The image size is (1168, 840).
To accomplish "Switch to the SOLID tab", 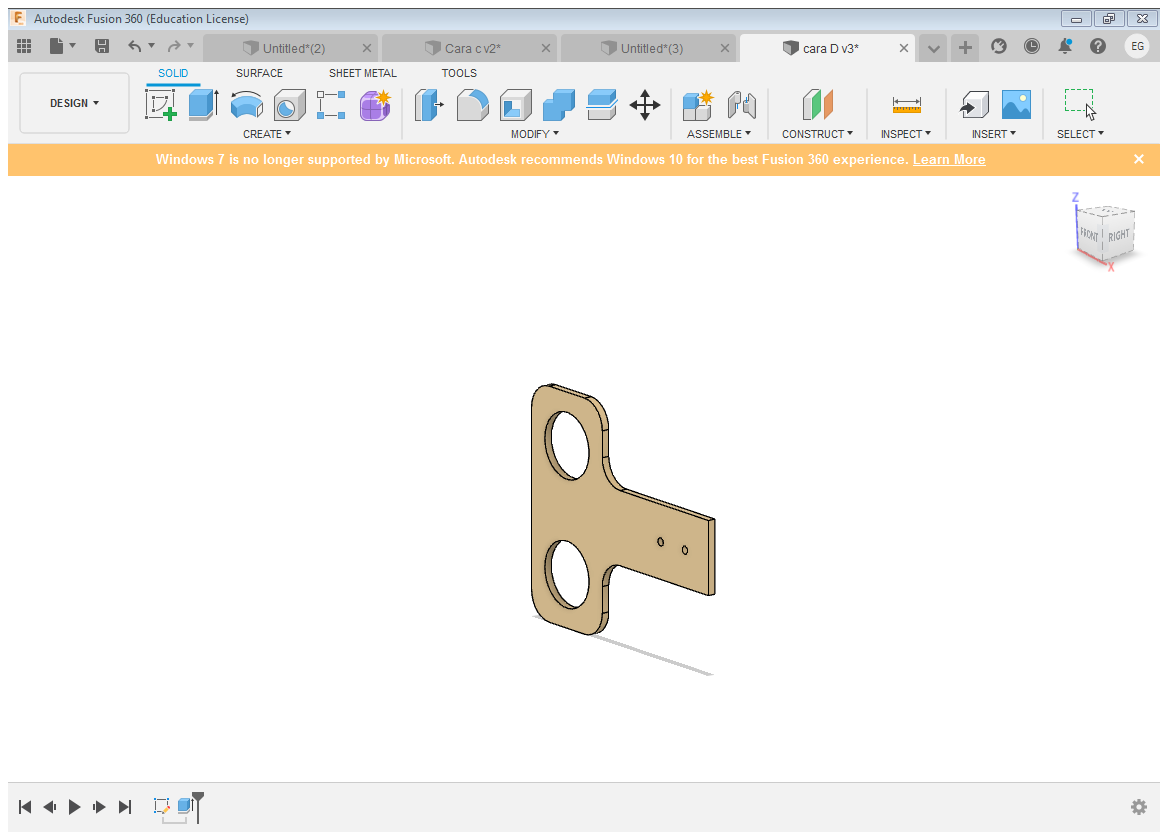I will [x=173, y=73].
